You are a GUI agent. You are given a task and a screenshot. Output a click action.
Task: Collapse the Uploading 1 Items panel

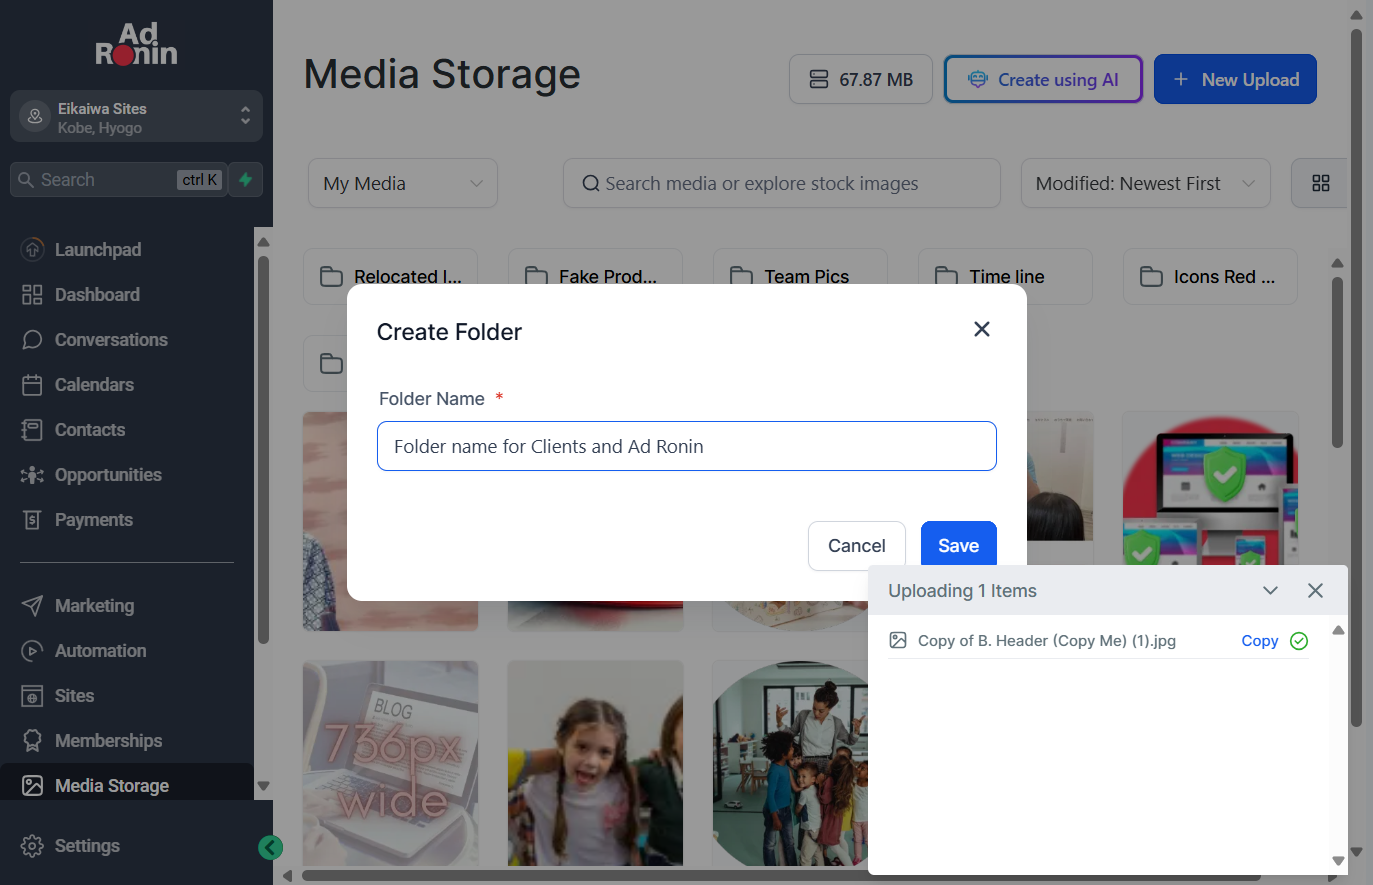pos(1270,591)
